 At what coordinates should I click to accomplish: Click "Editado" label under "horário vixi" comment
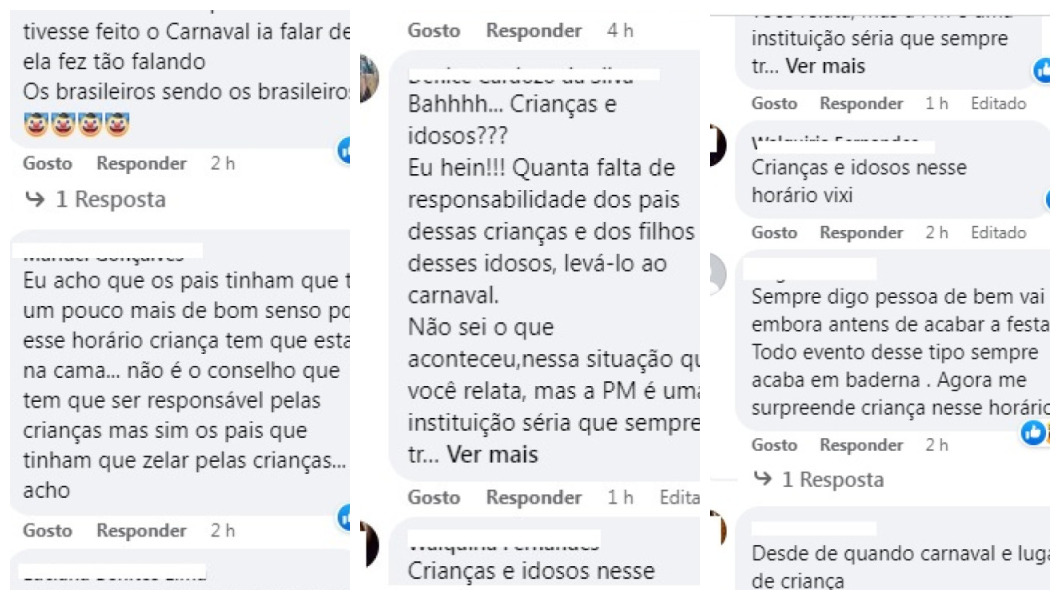tap(998, 233)
